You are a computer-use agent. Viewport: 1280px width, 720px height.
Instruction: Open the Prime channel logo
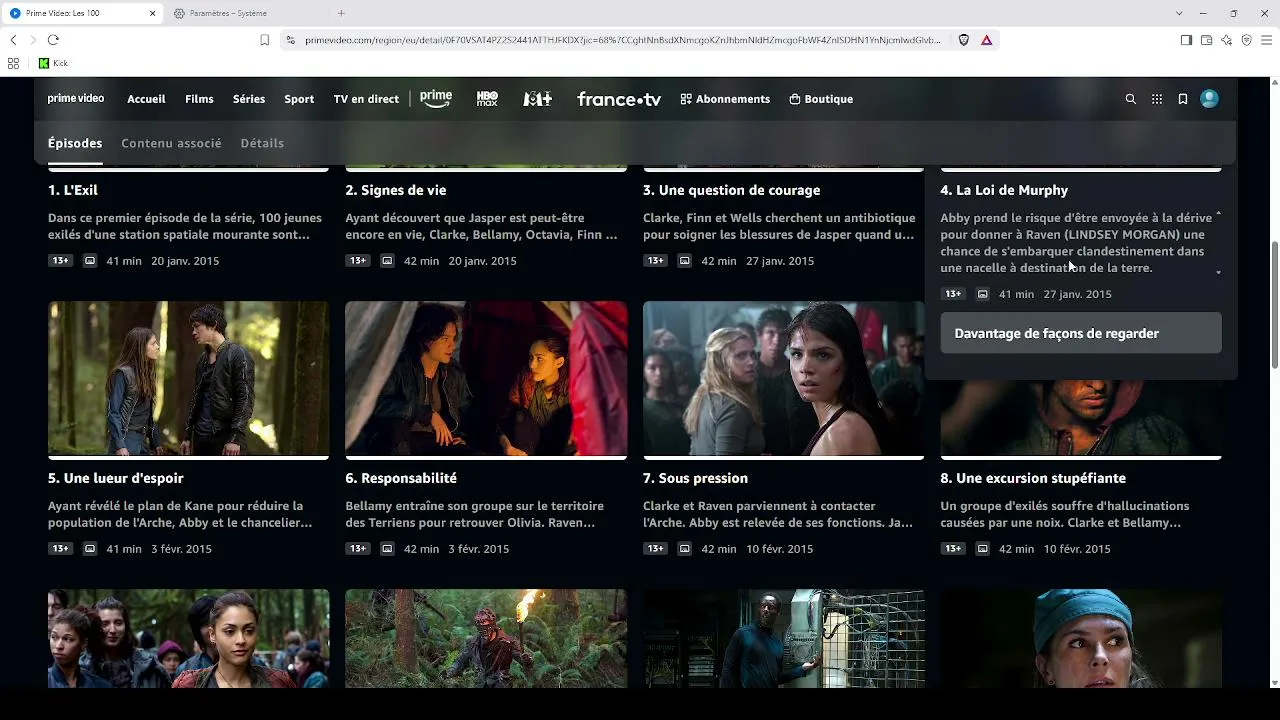pos(436,98)
